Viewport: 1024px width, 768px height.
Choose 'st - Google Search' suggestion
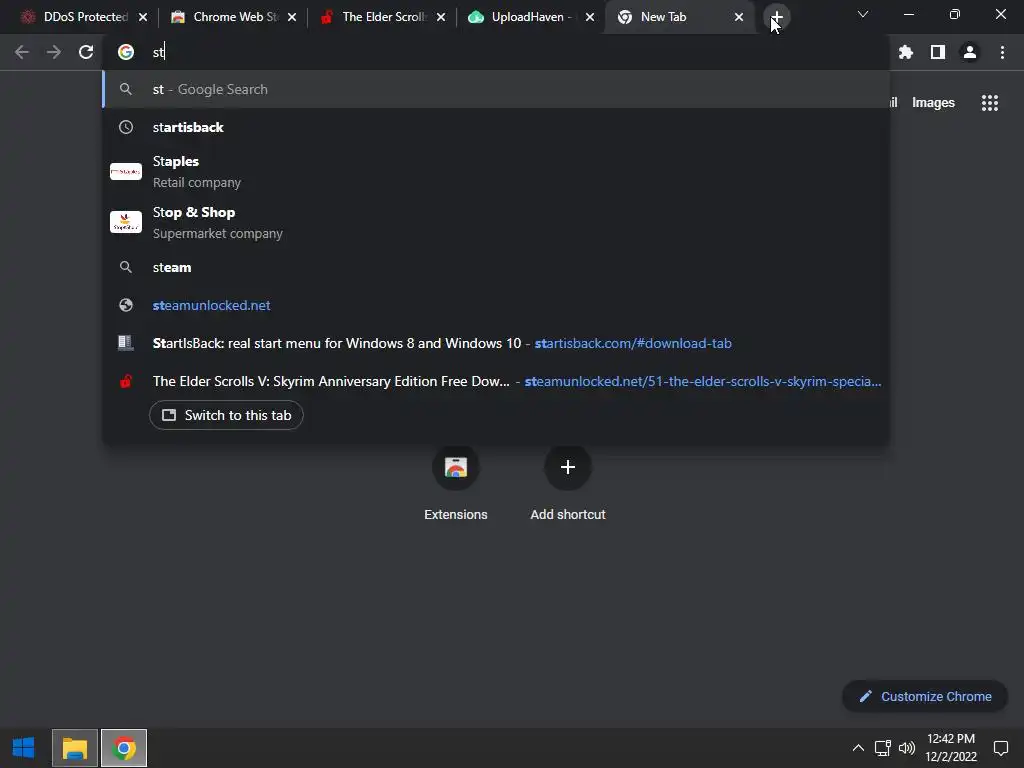coord(496,89)
